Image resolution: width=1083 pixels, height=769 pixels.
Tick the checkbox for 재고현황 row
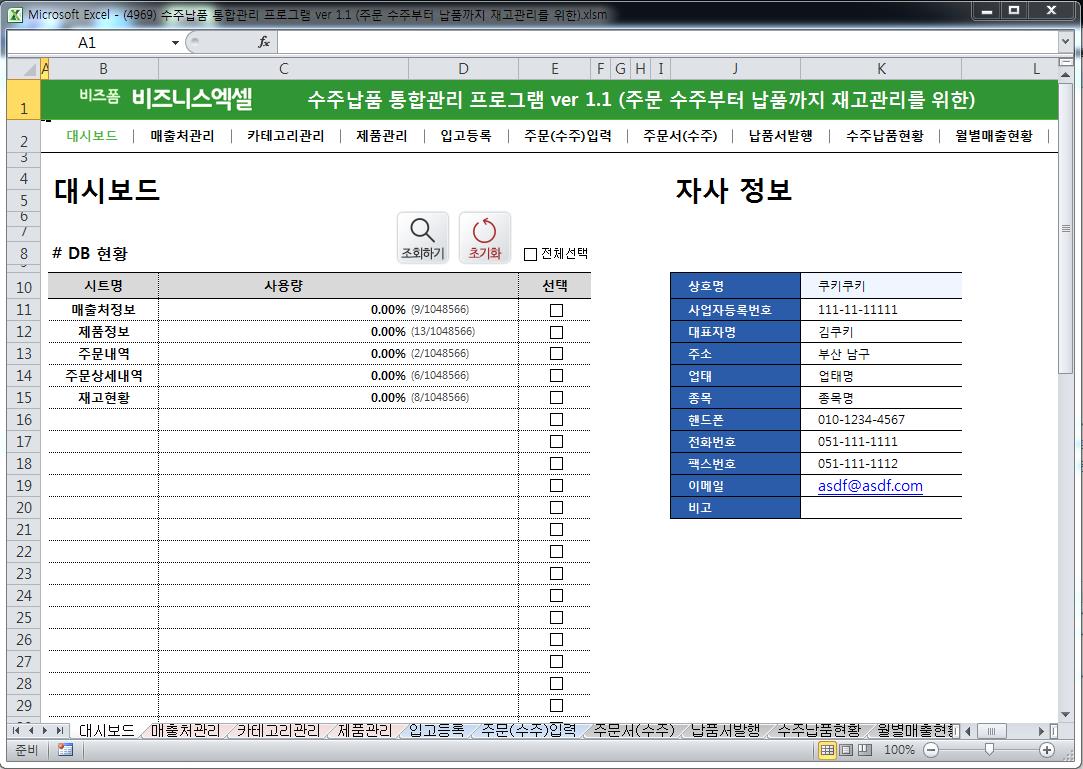[556, 398]
